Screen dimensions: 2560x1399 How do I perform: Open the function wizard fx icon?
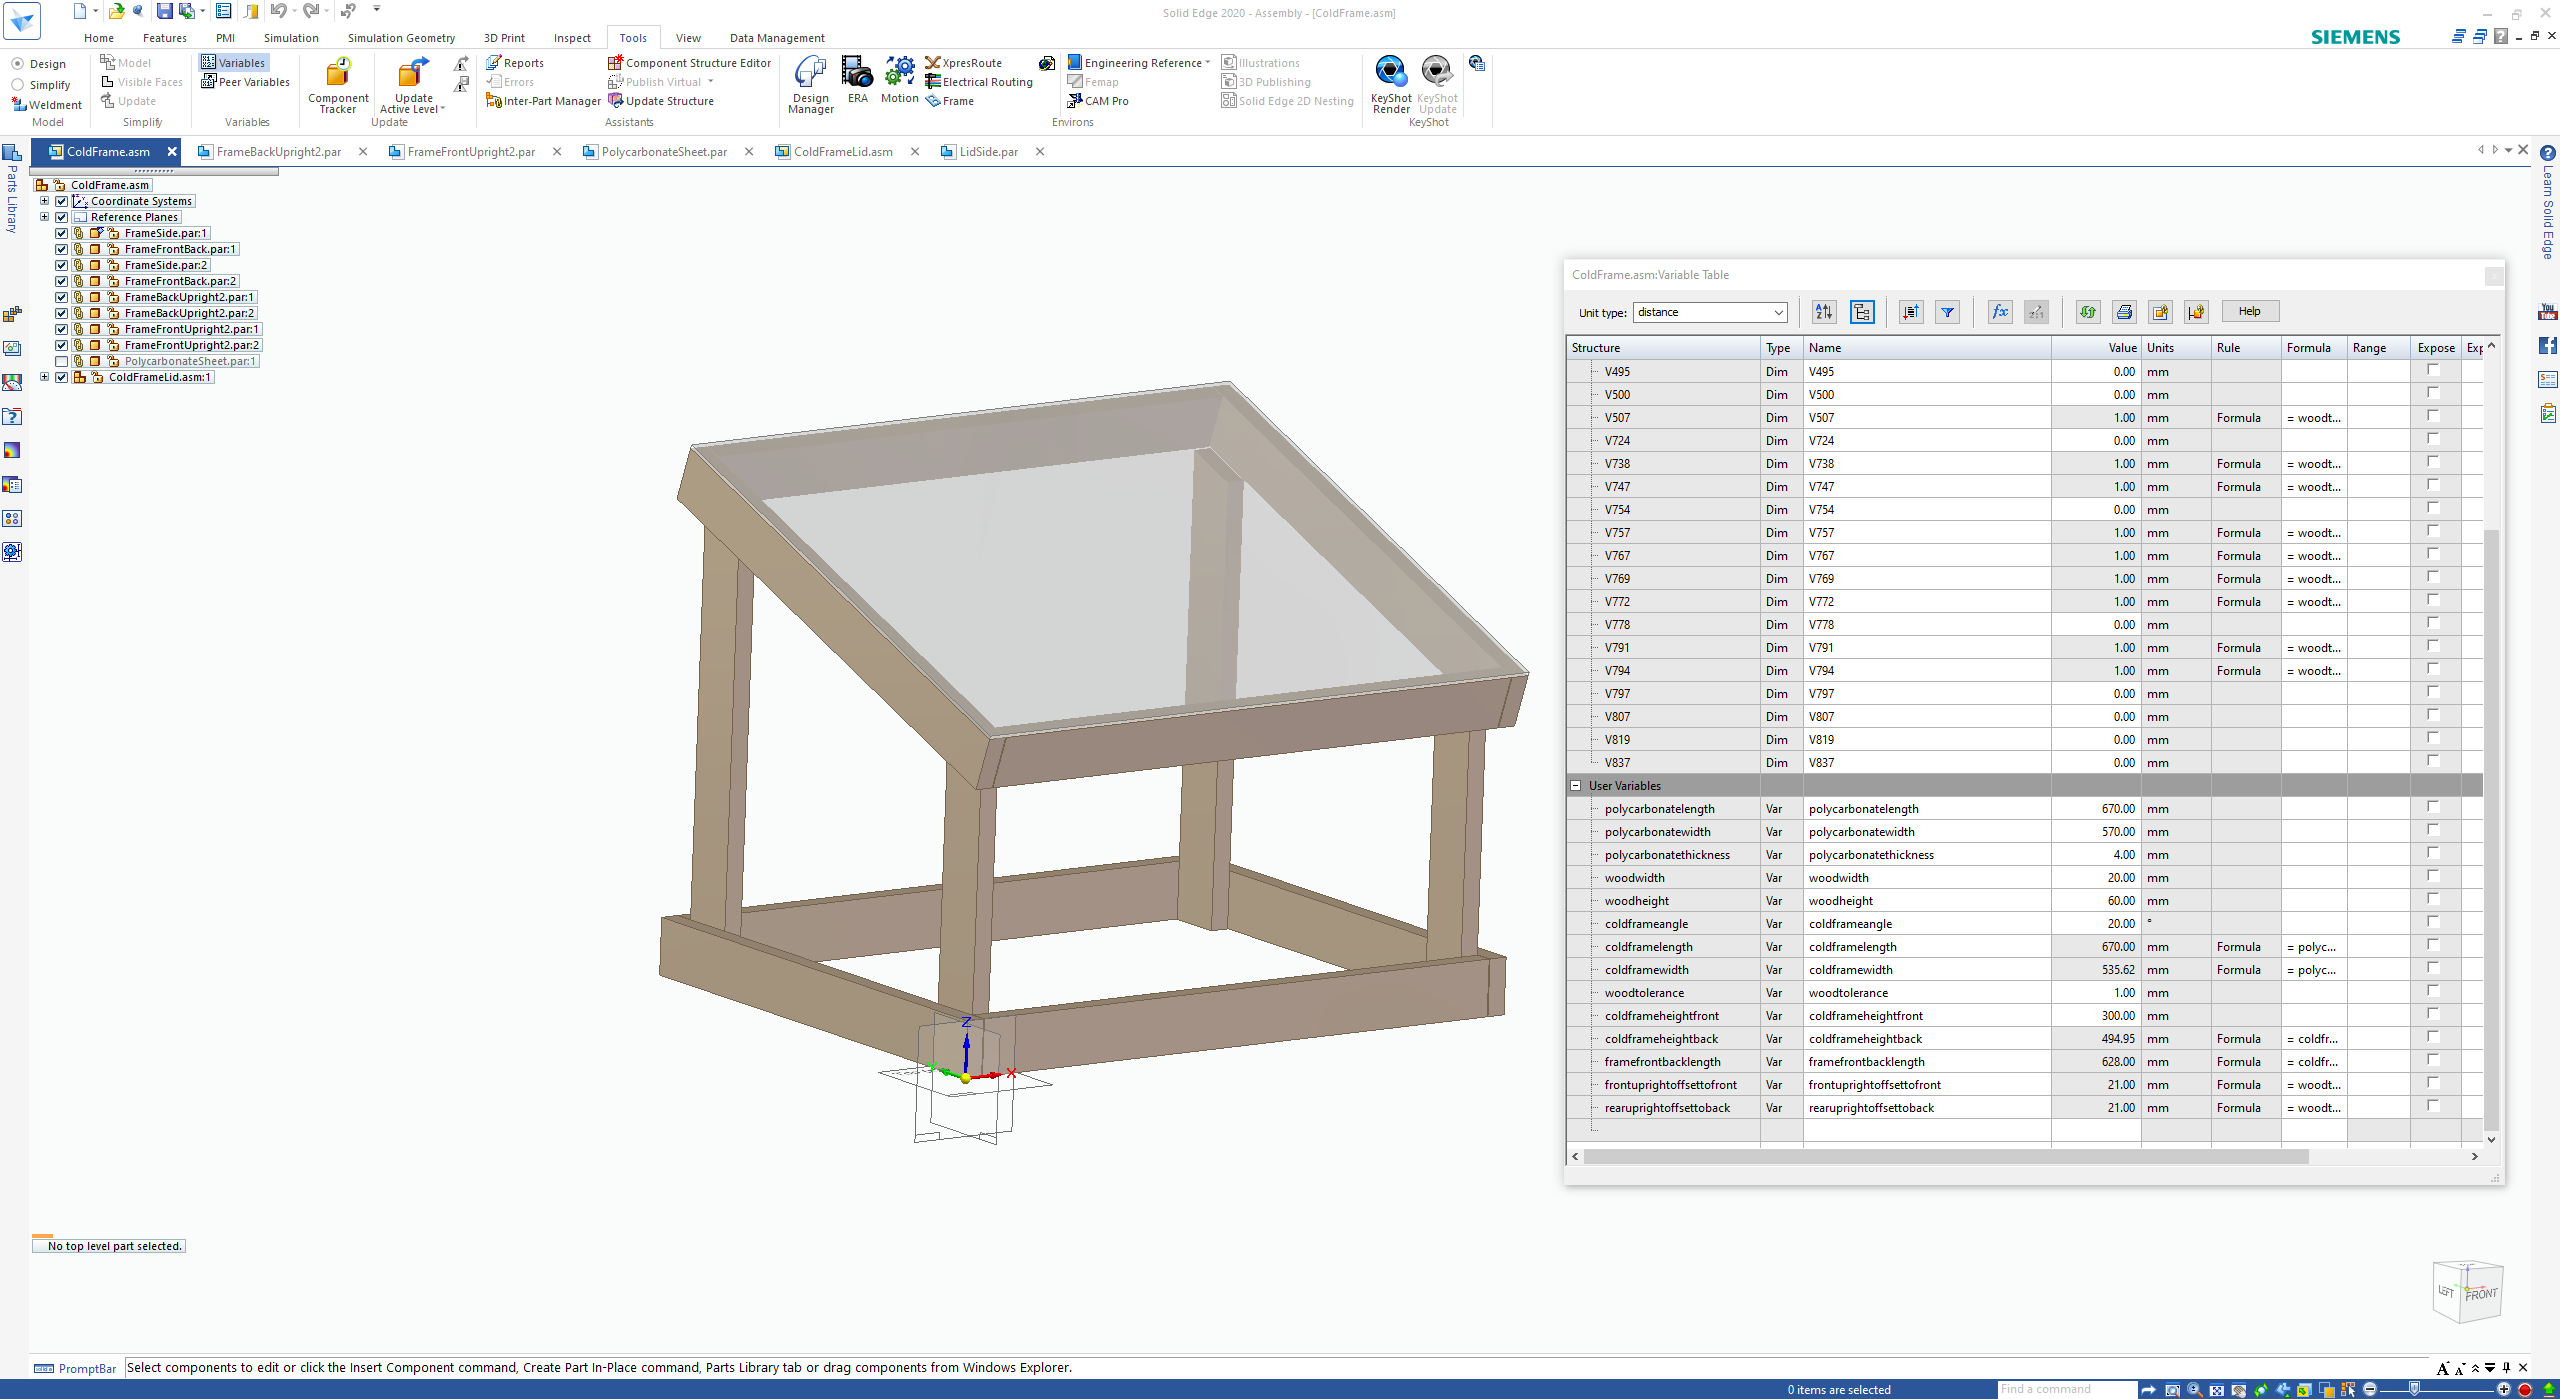(1999, 312)
